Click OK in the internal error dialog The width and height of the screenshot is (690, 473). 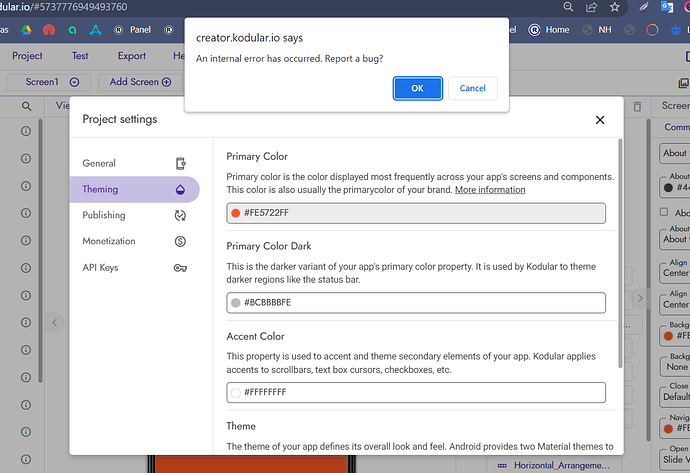417,88
